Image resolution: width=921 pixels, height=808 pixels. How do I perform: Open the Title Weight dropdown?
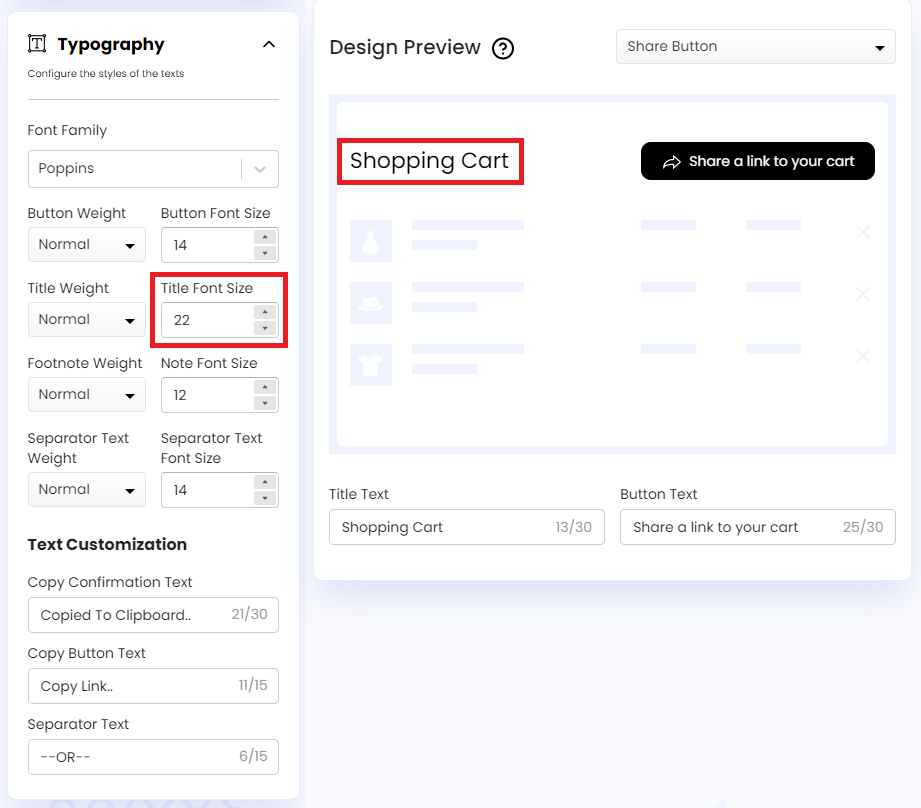(x=86, y=319)
